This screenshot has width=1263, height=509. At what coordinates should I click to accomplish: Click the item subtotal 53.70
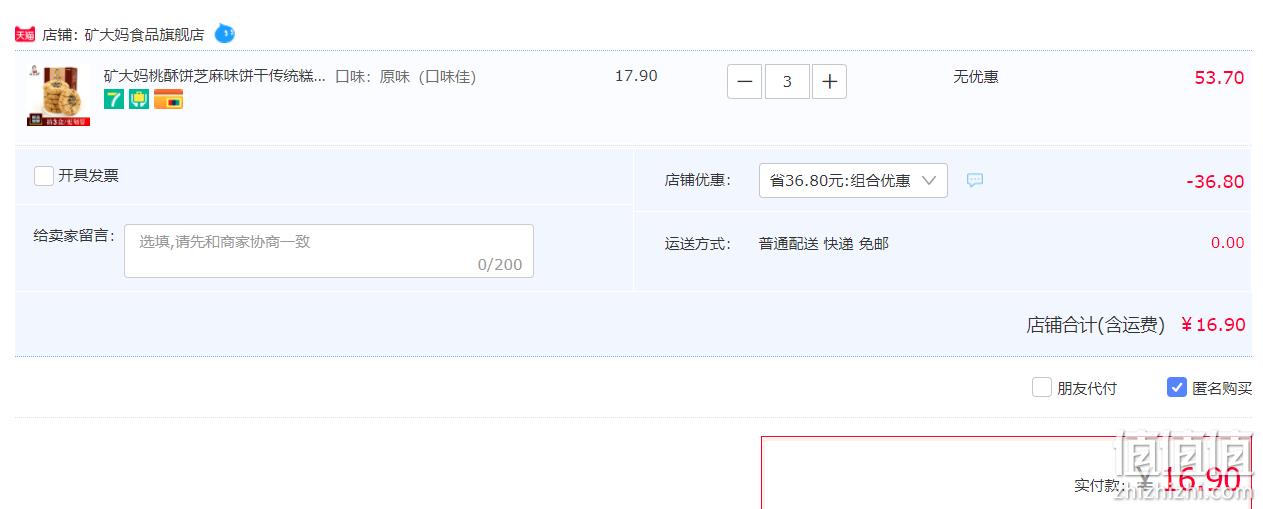tap(1219, 78)
